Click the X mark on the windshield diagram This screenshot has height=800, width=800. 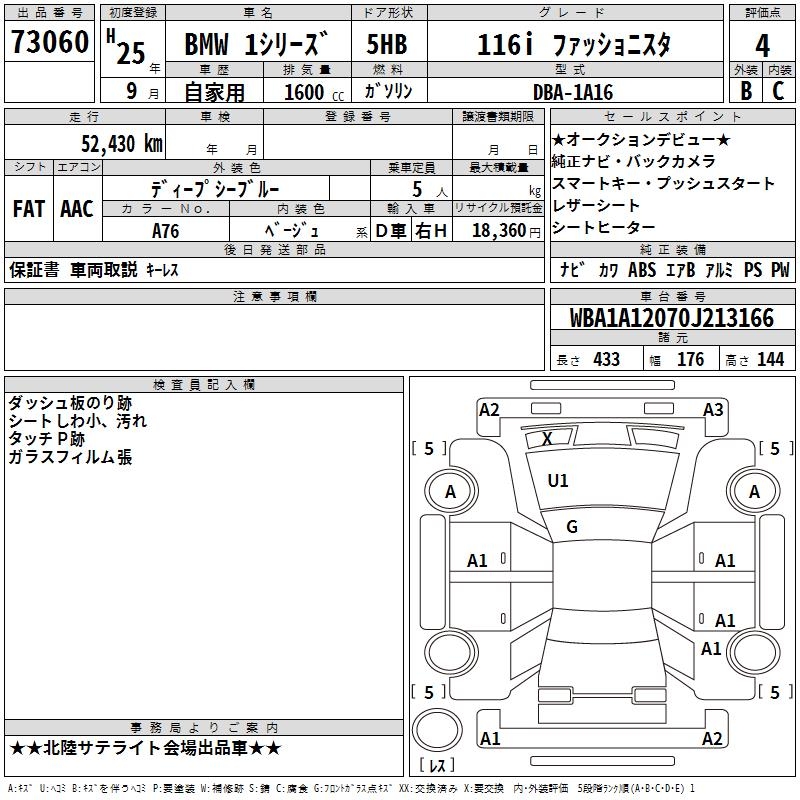point(547,438)
